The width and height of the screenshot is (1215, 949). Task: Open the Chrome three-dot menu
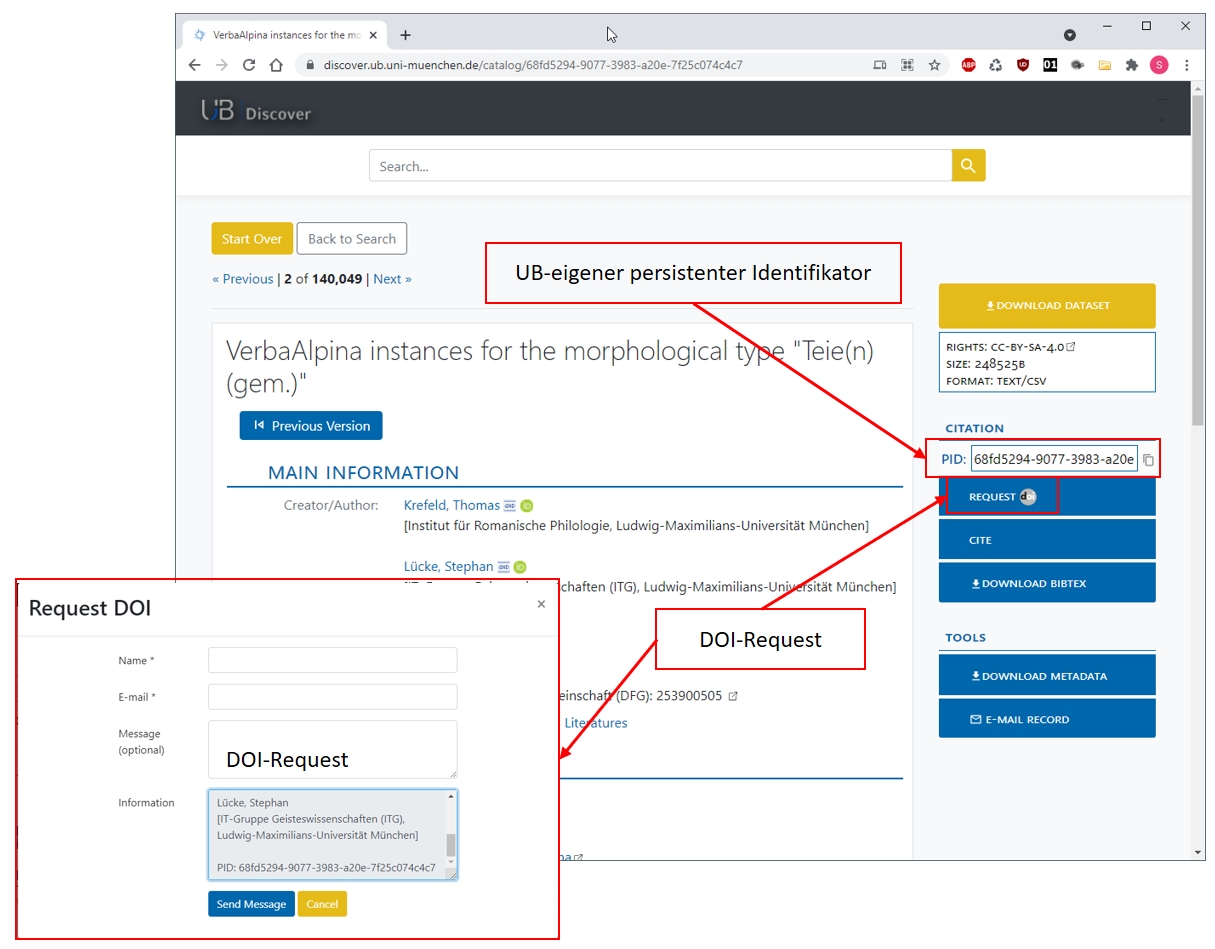(1187, 65)
